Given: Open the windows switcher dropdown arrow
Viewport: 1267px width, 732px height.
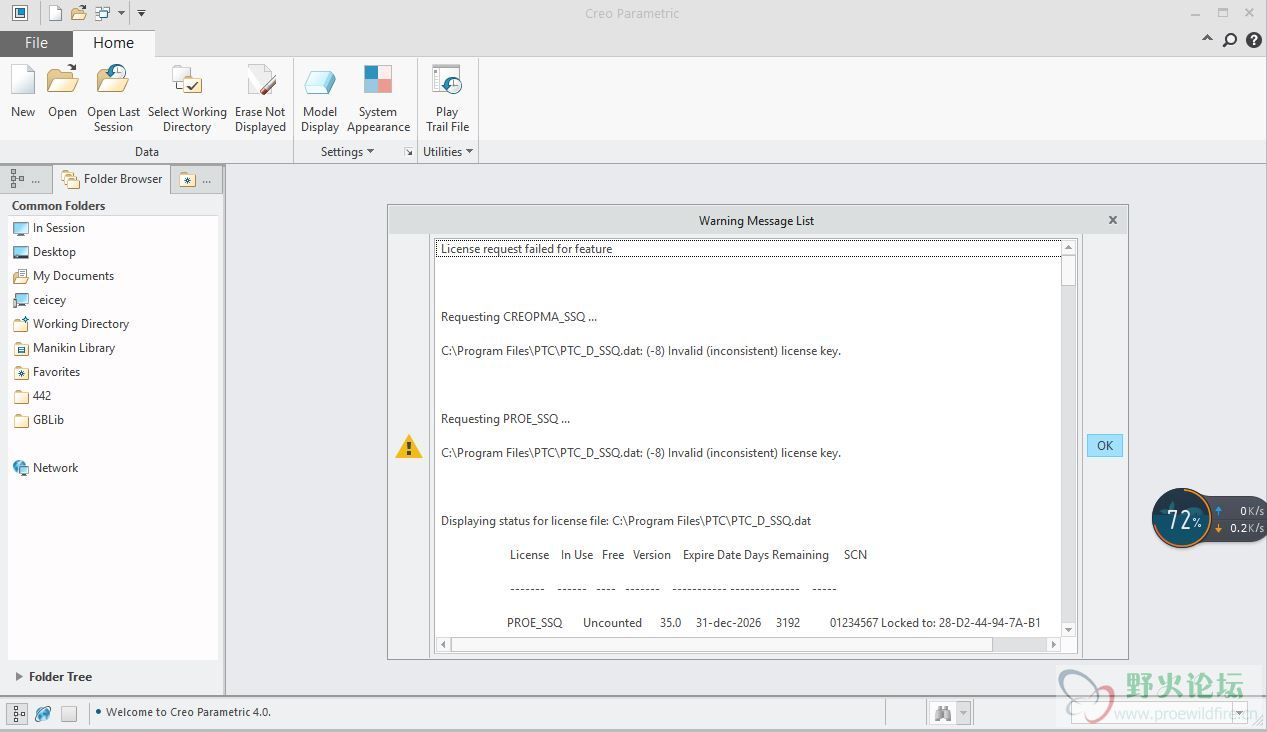Looking at the screenshot, I should [121, 13].
